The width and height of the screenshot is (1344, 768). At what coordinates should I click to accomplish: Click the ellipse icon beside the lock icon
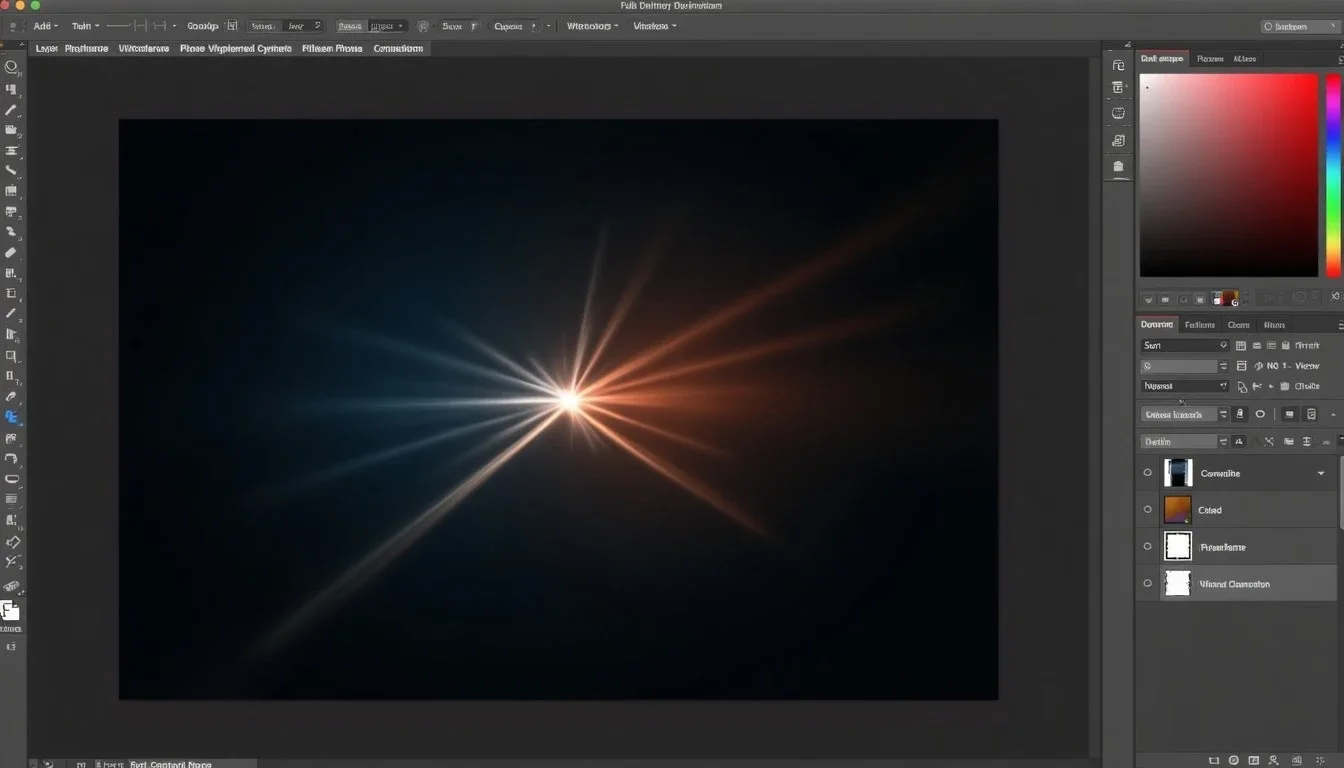pos(1260,414)
